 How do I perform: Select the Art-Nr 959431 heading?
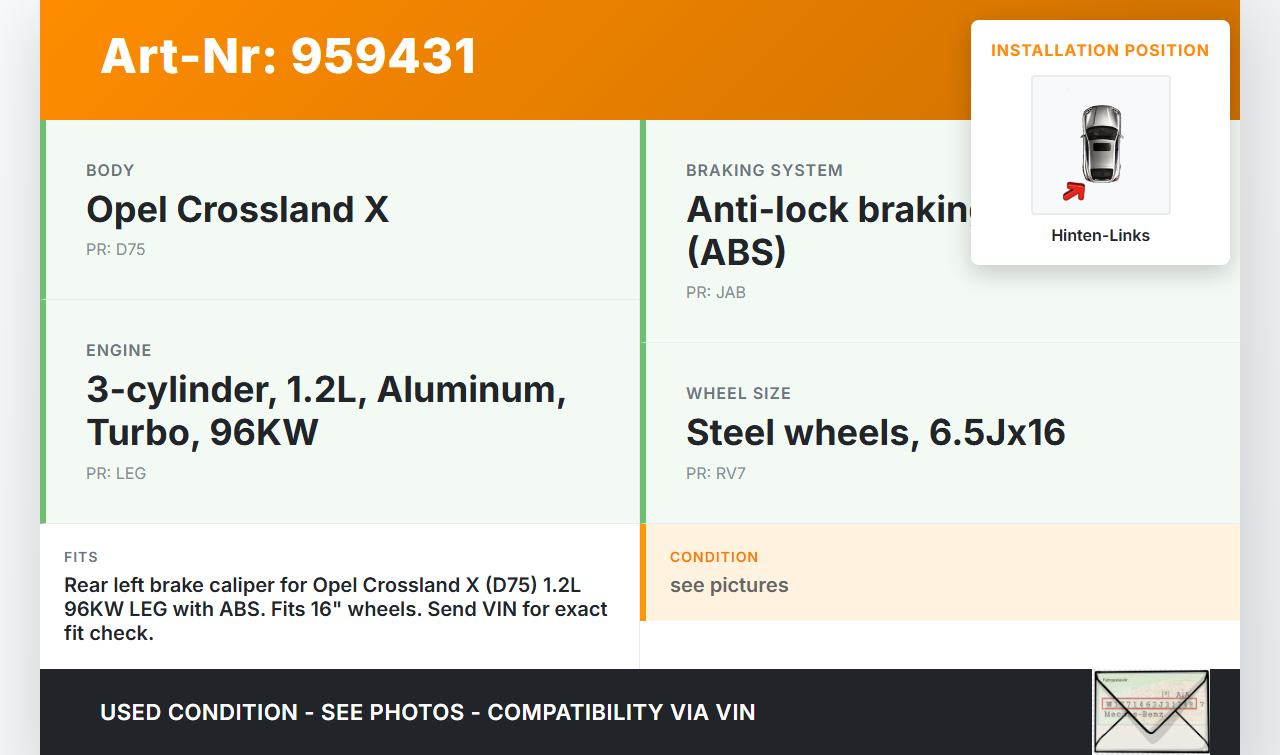pyautogui.click(x=289, y=56)
